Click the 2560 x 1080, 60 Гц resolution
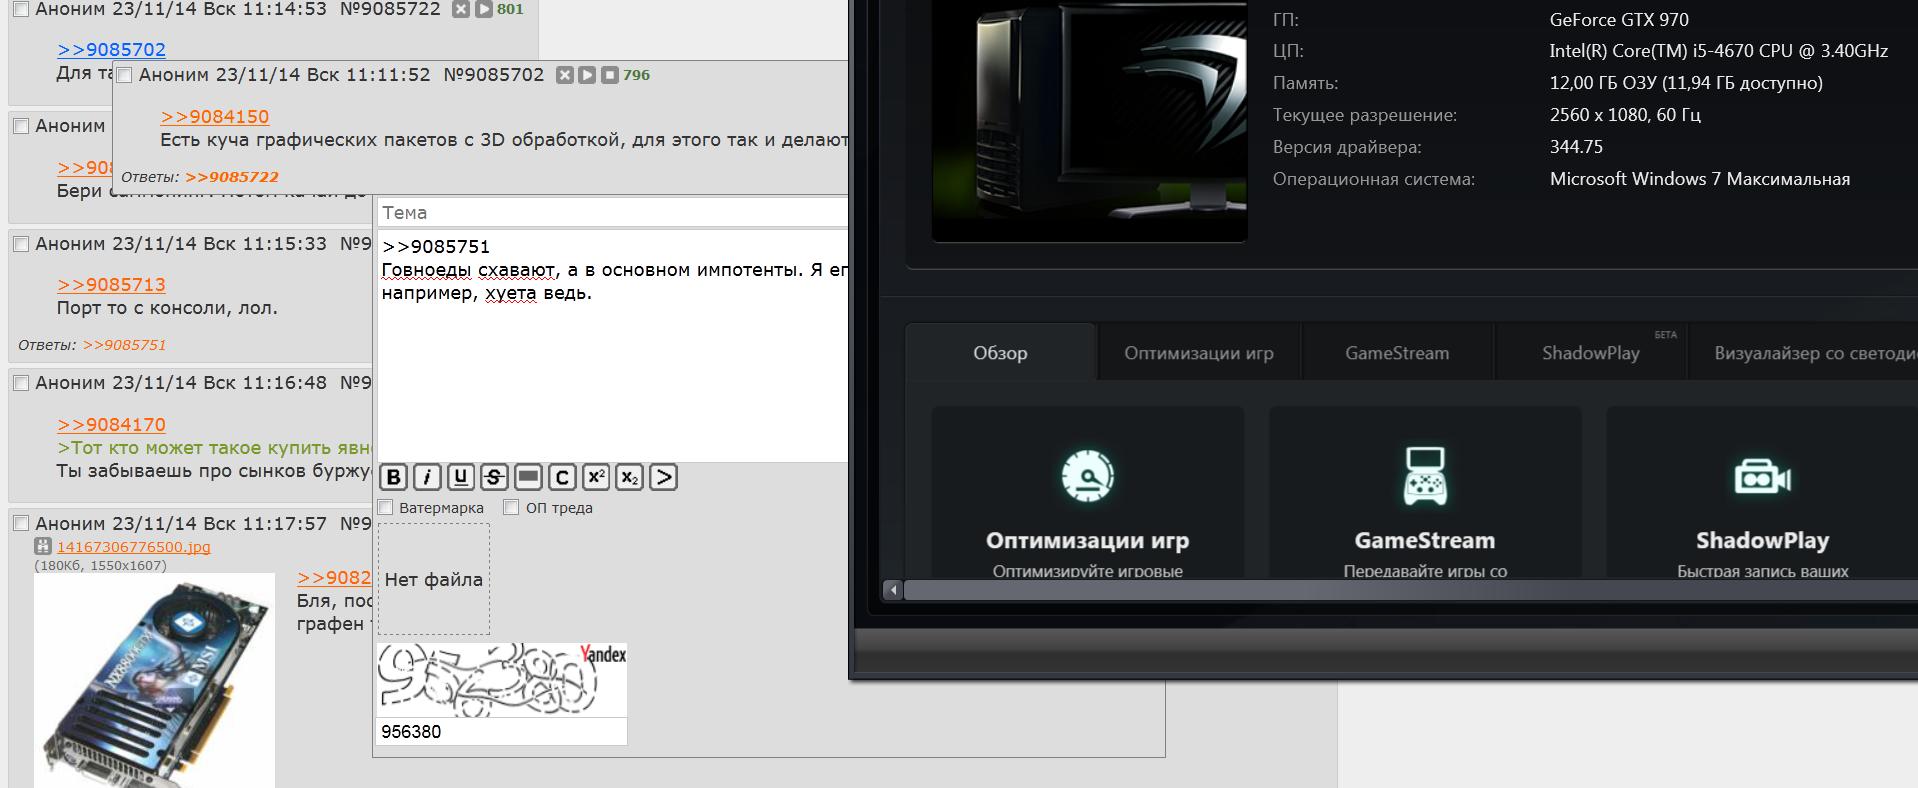 1625,115
